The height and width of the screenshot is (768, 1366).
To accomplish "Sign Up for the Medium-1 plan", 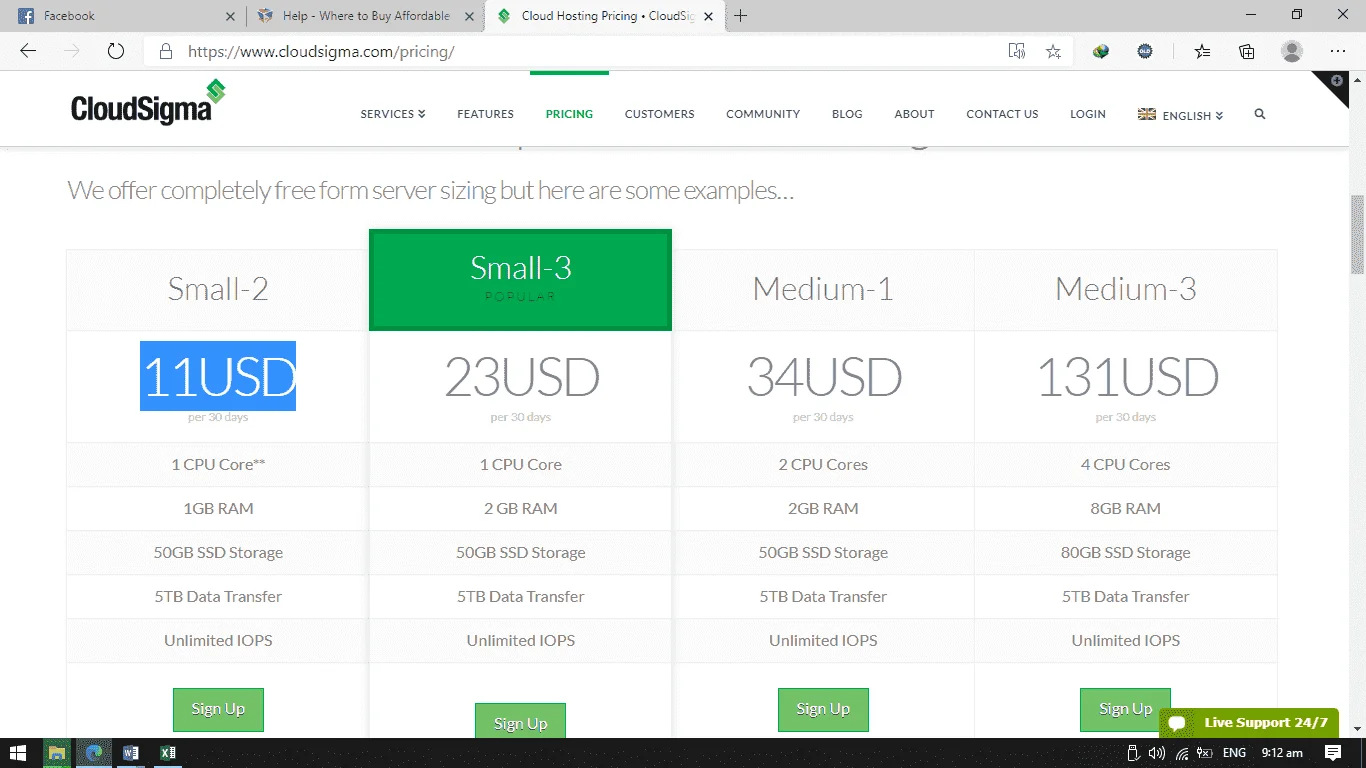I will [x=823, y=709].
